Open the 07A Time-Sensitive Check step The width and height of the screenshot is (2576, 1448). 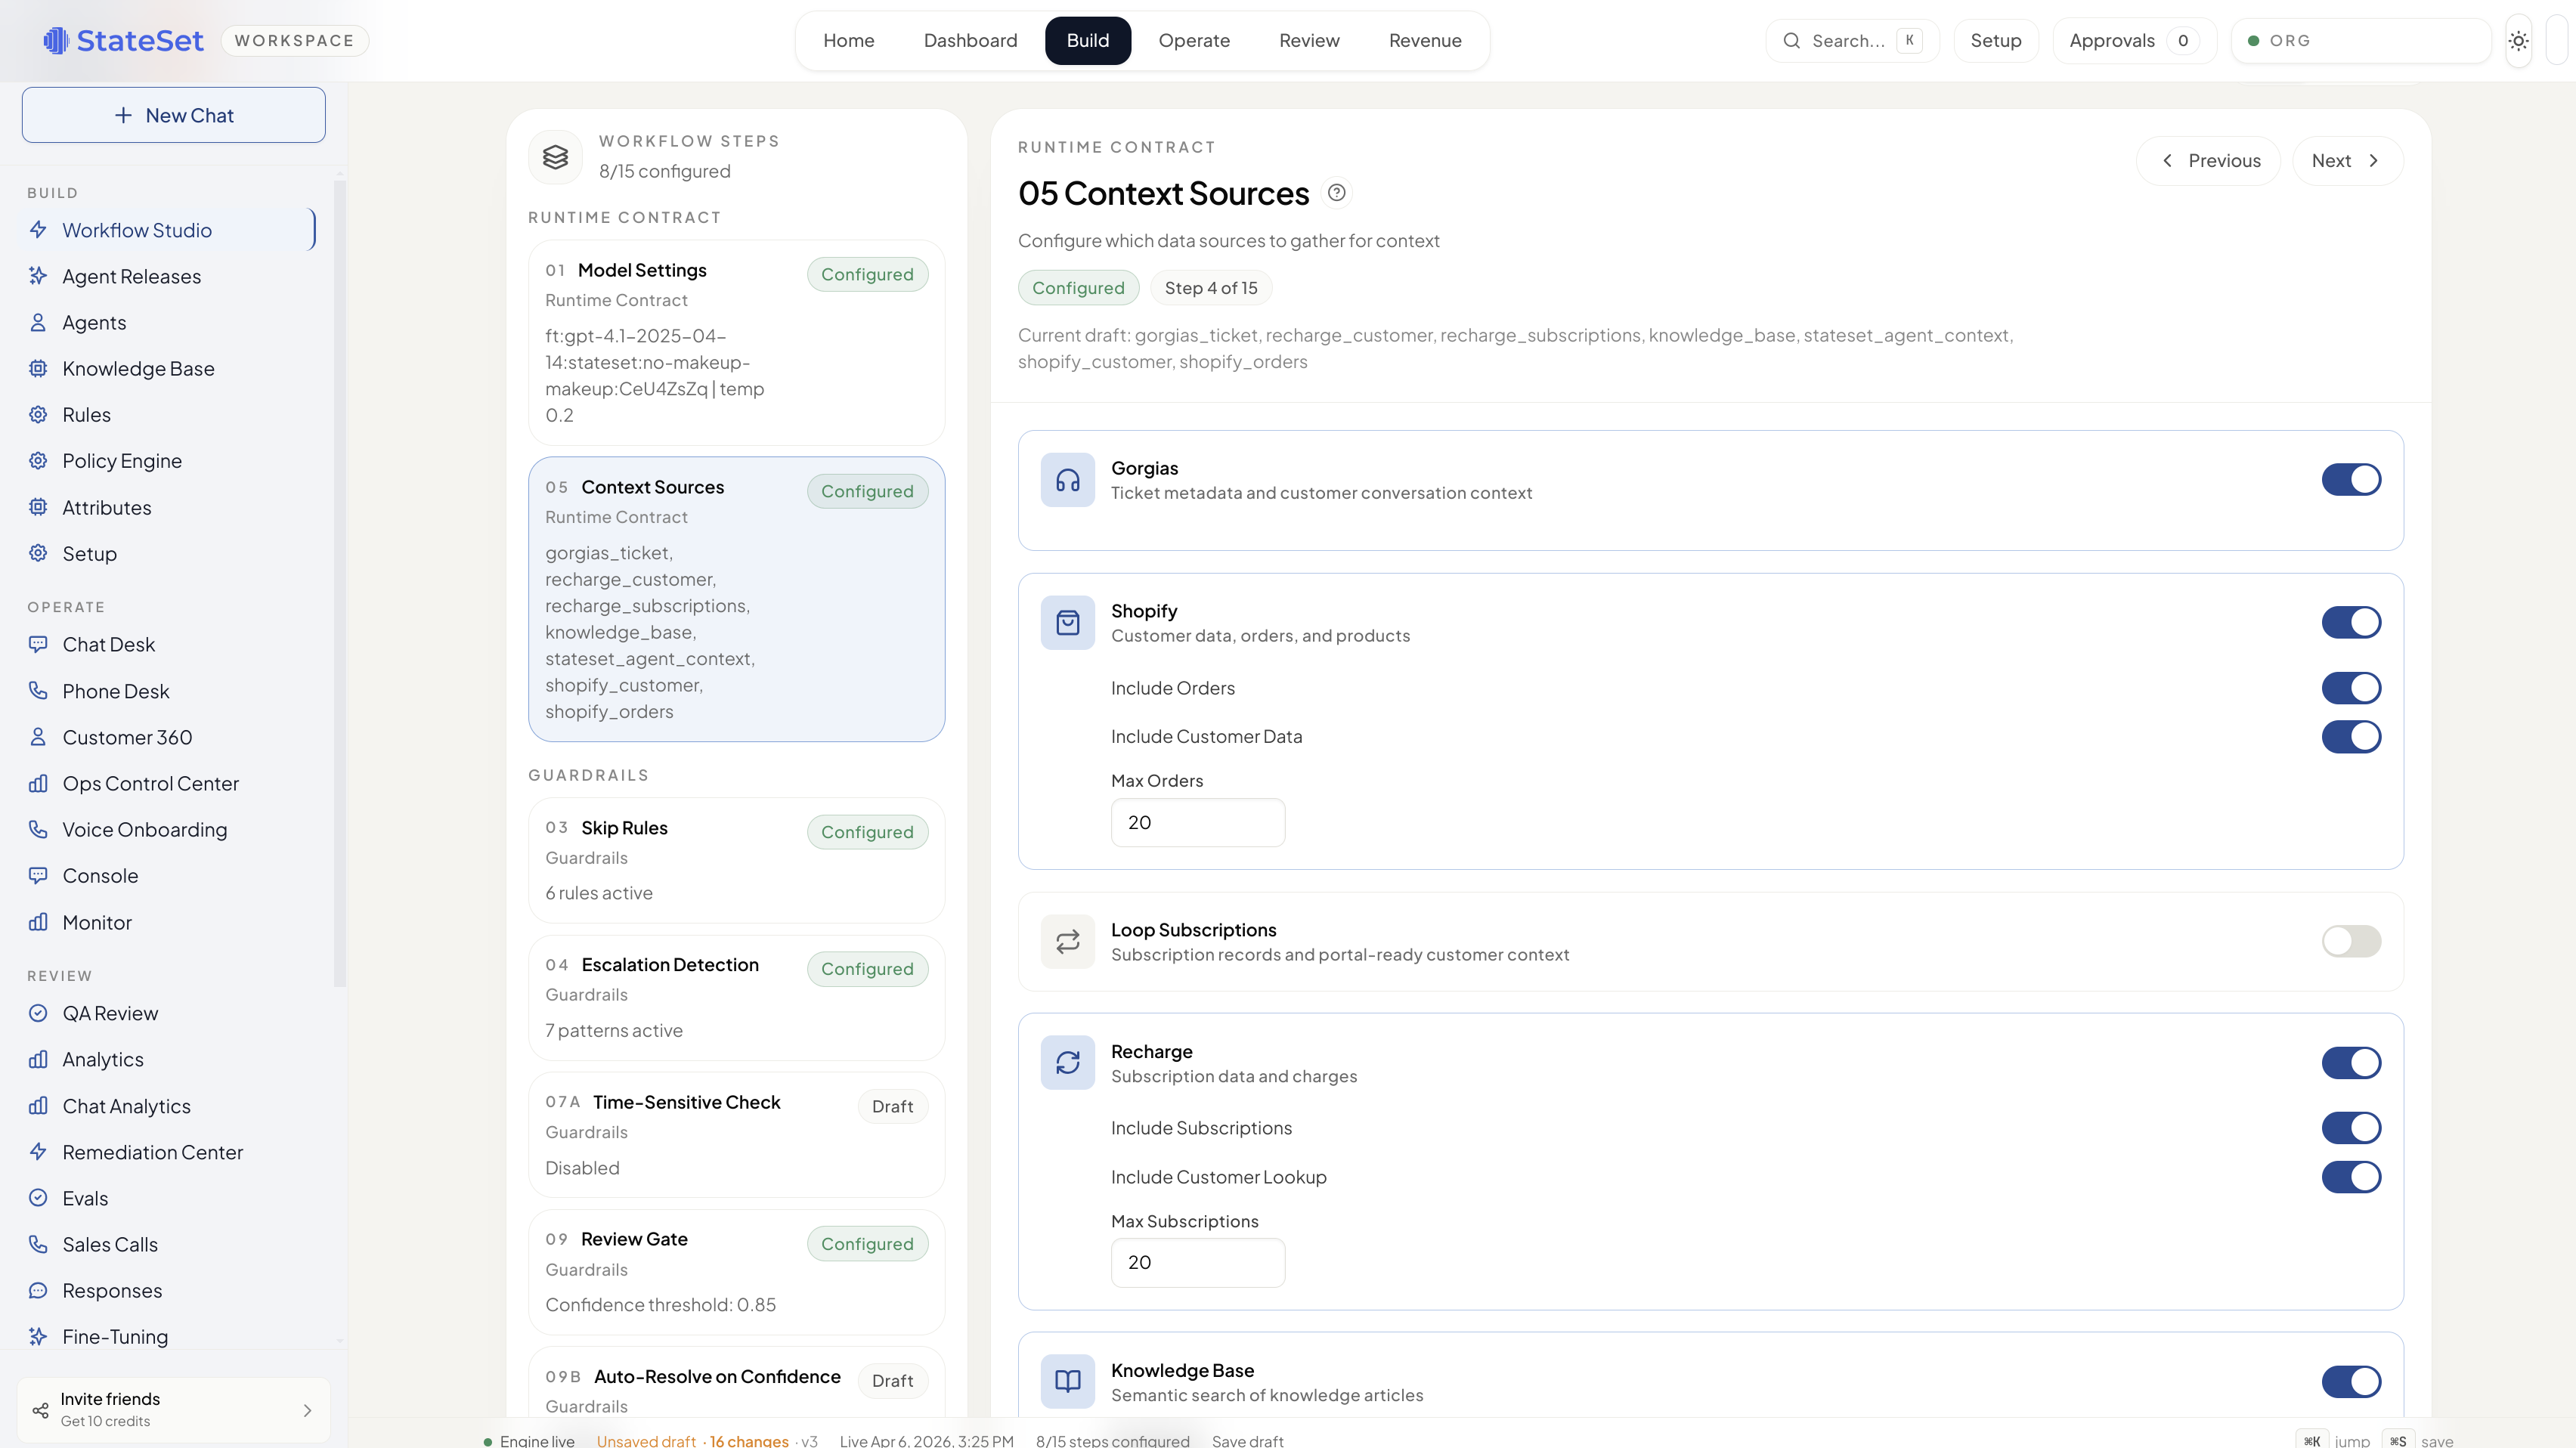736,1134
